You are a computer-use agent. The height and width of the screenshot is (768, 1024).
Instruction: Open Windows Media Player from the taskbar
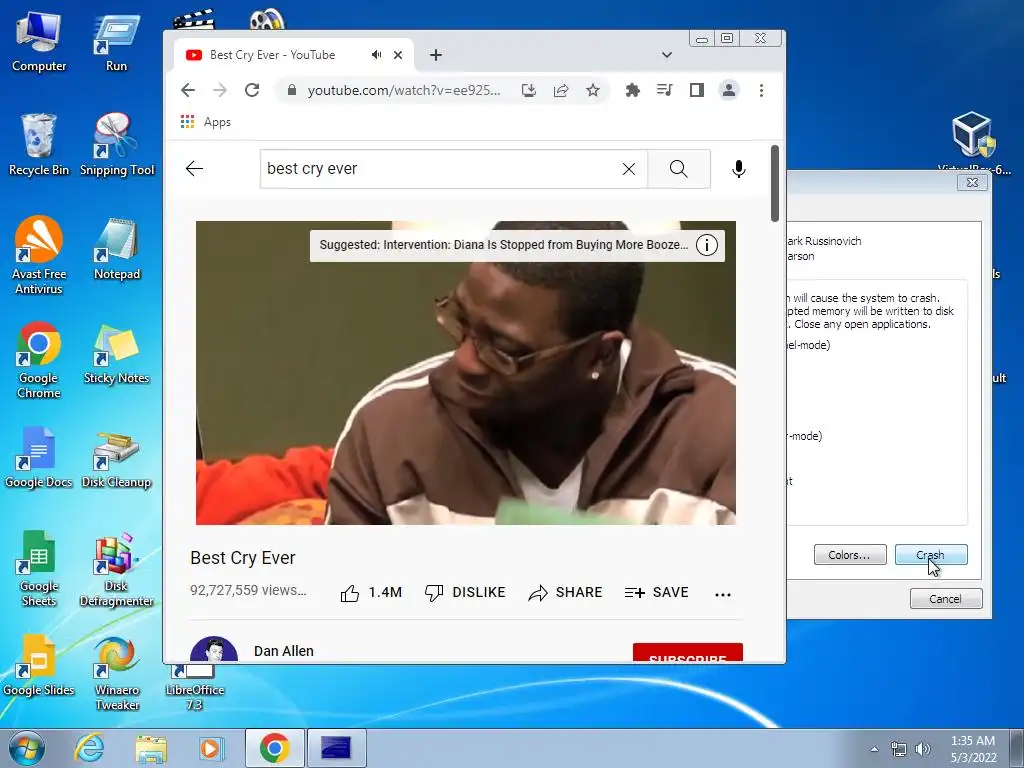point(211,748)
